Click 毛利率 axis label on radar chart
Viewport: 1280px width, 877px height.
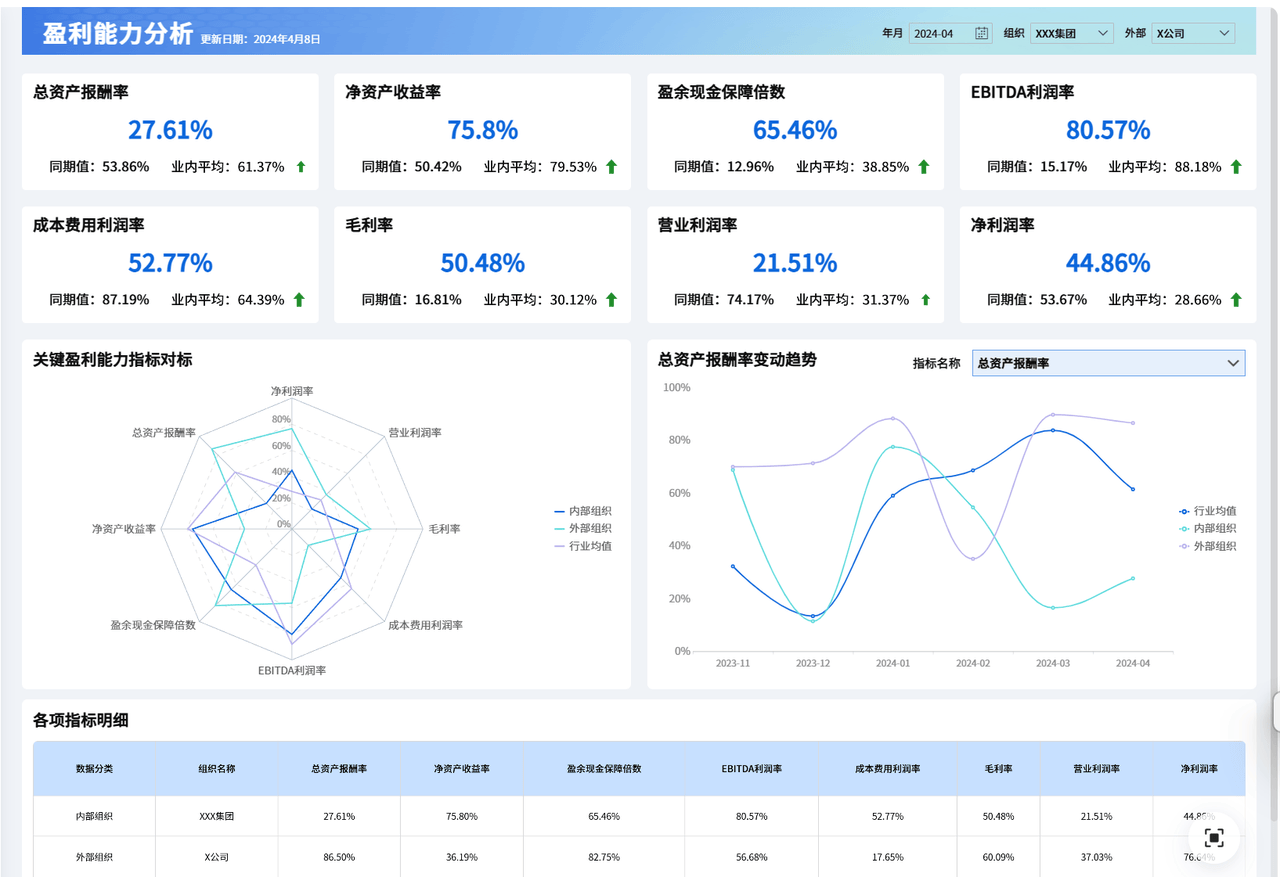tap(444, 528)
